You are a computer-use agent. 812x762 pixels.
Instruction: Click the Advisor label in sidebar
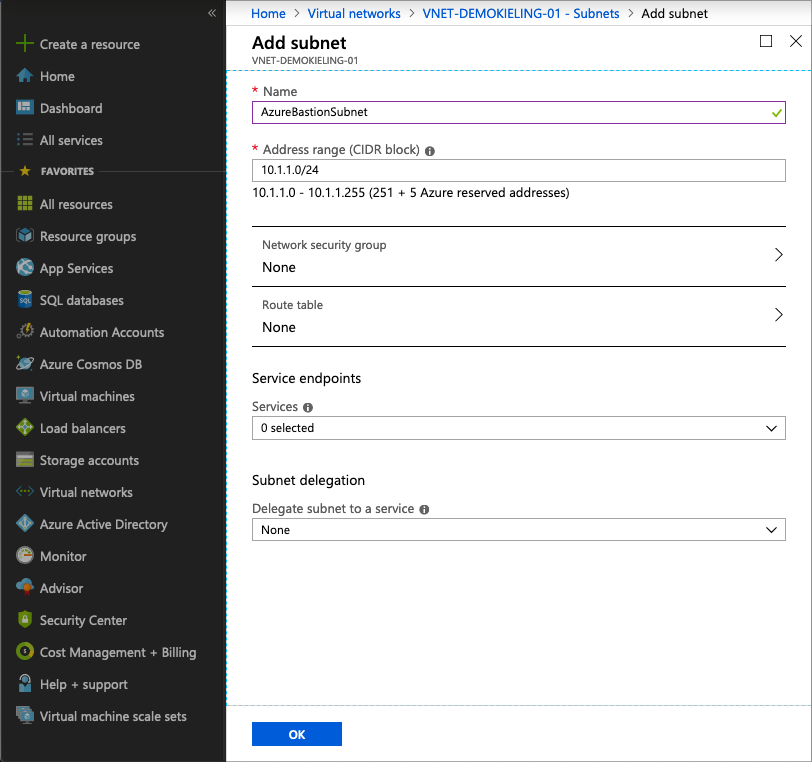[61, 588]
